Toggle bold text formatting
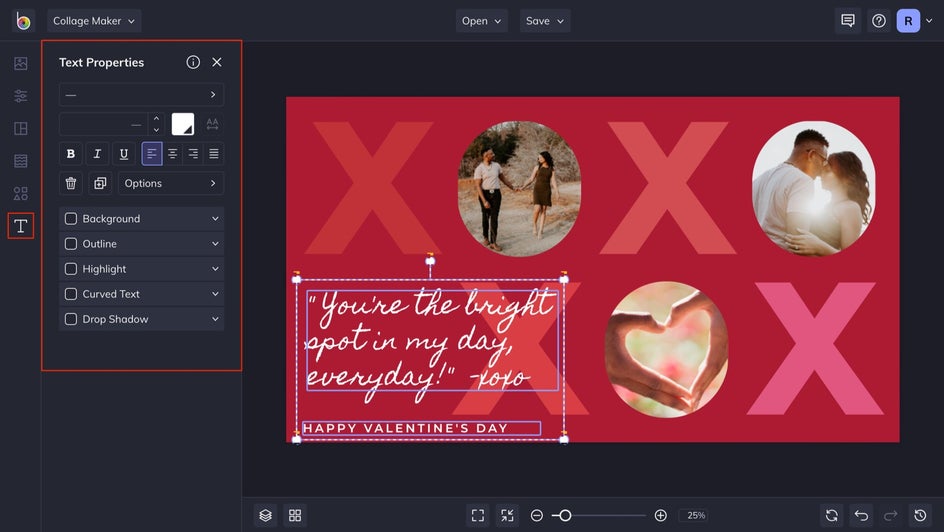Image resolution: width=944 pixels, height=532 pixels. click(x=70, y=153)
